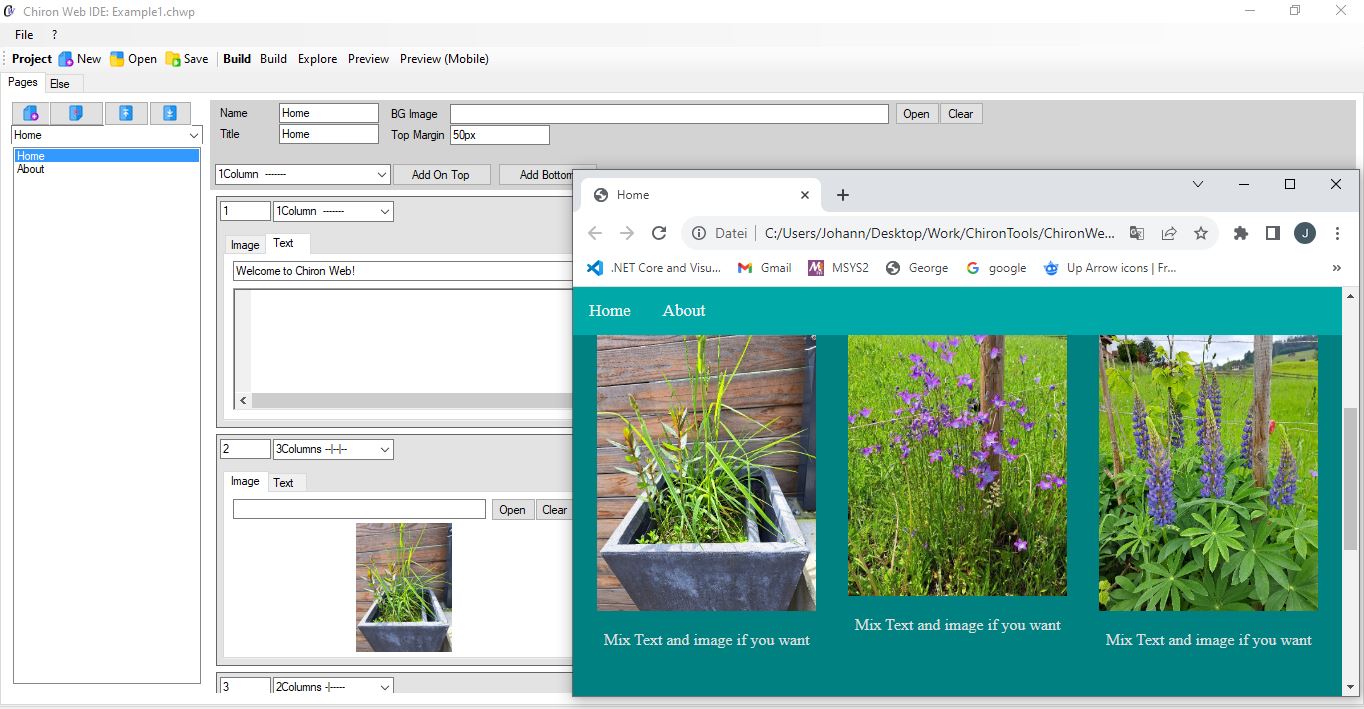
Task: Move page up with the up-arrow button
Action: click(126, 113)
